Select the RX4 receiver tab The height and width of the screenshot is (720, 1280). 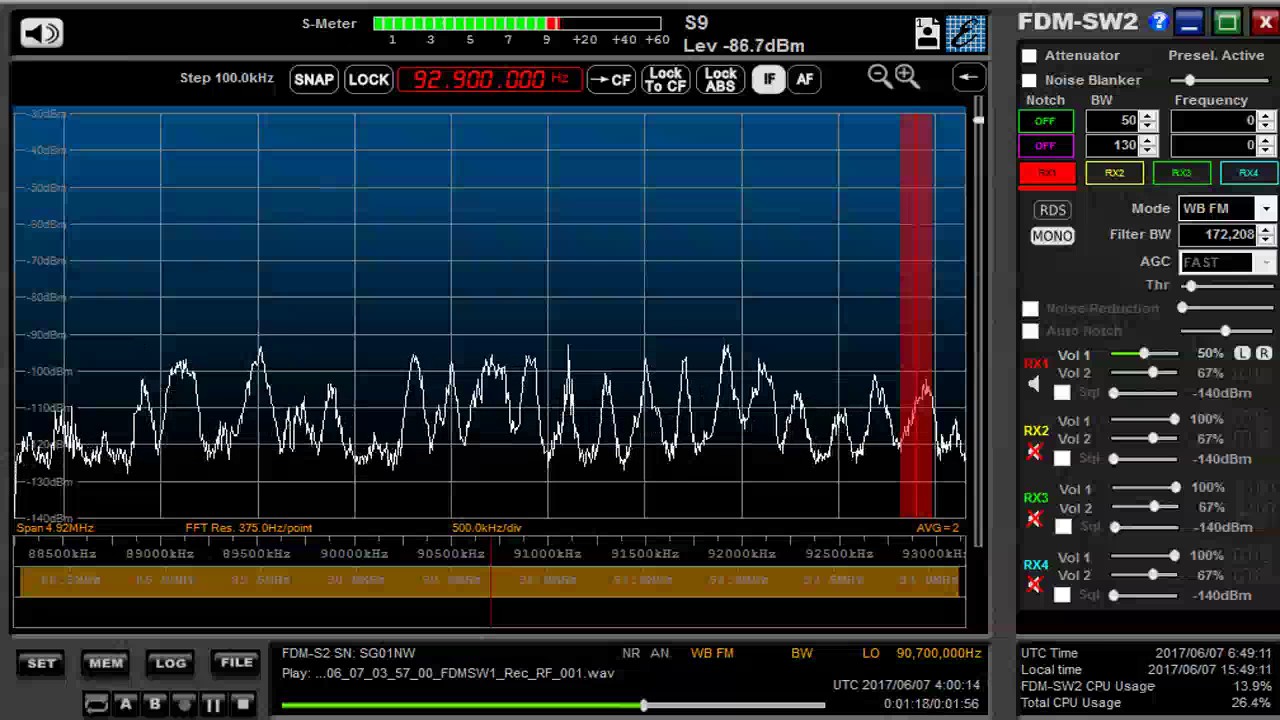pos(1248,174)
